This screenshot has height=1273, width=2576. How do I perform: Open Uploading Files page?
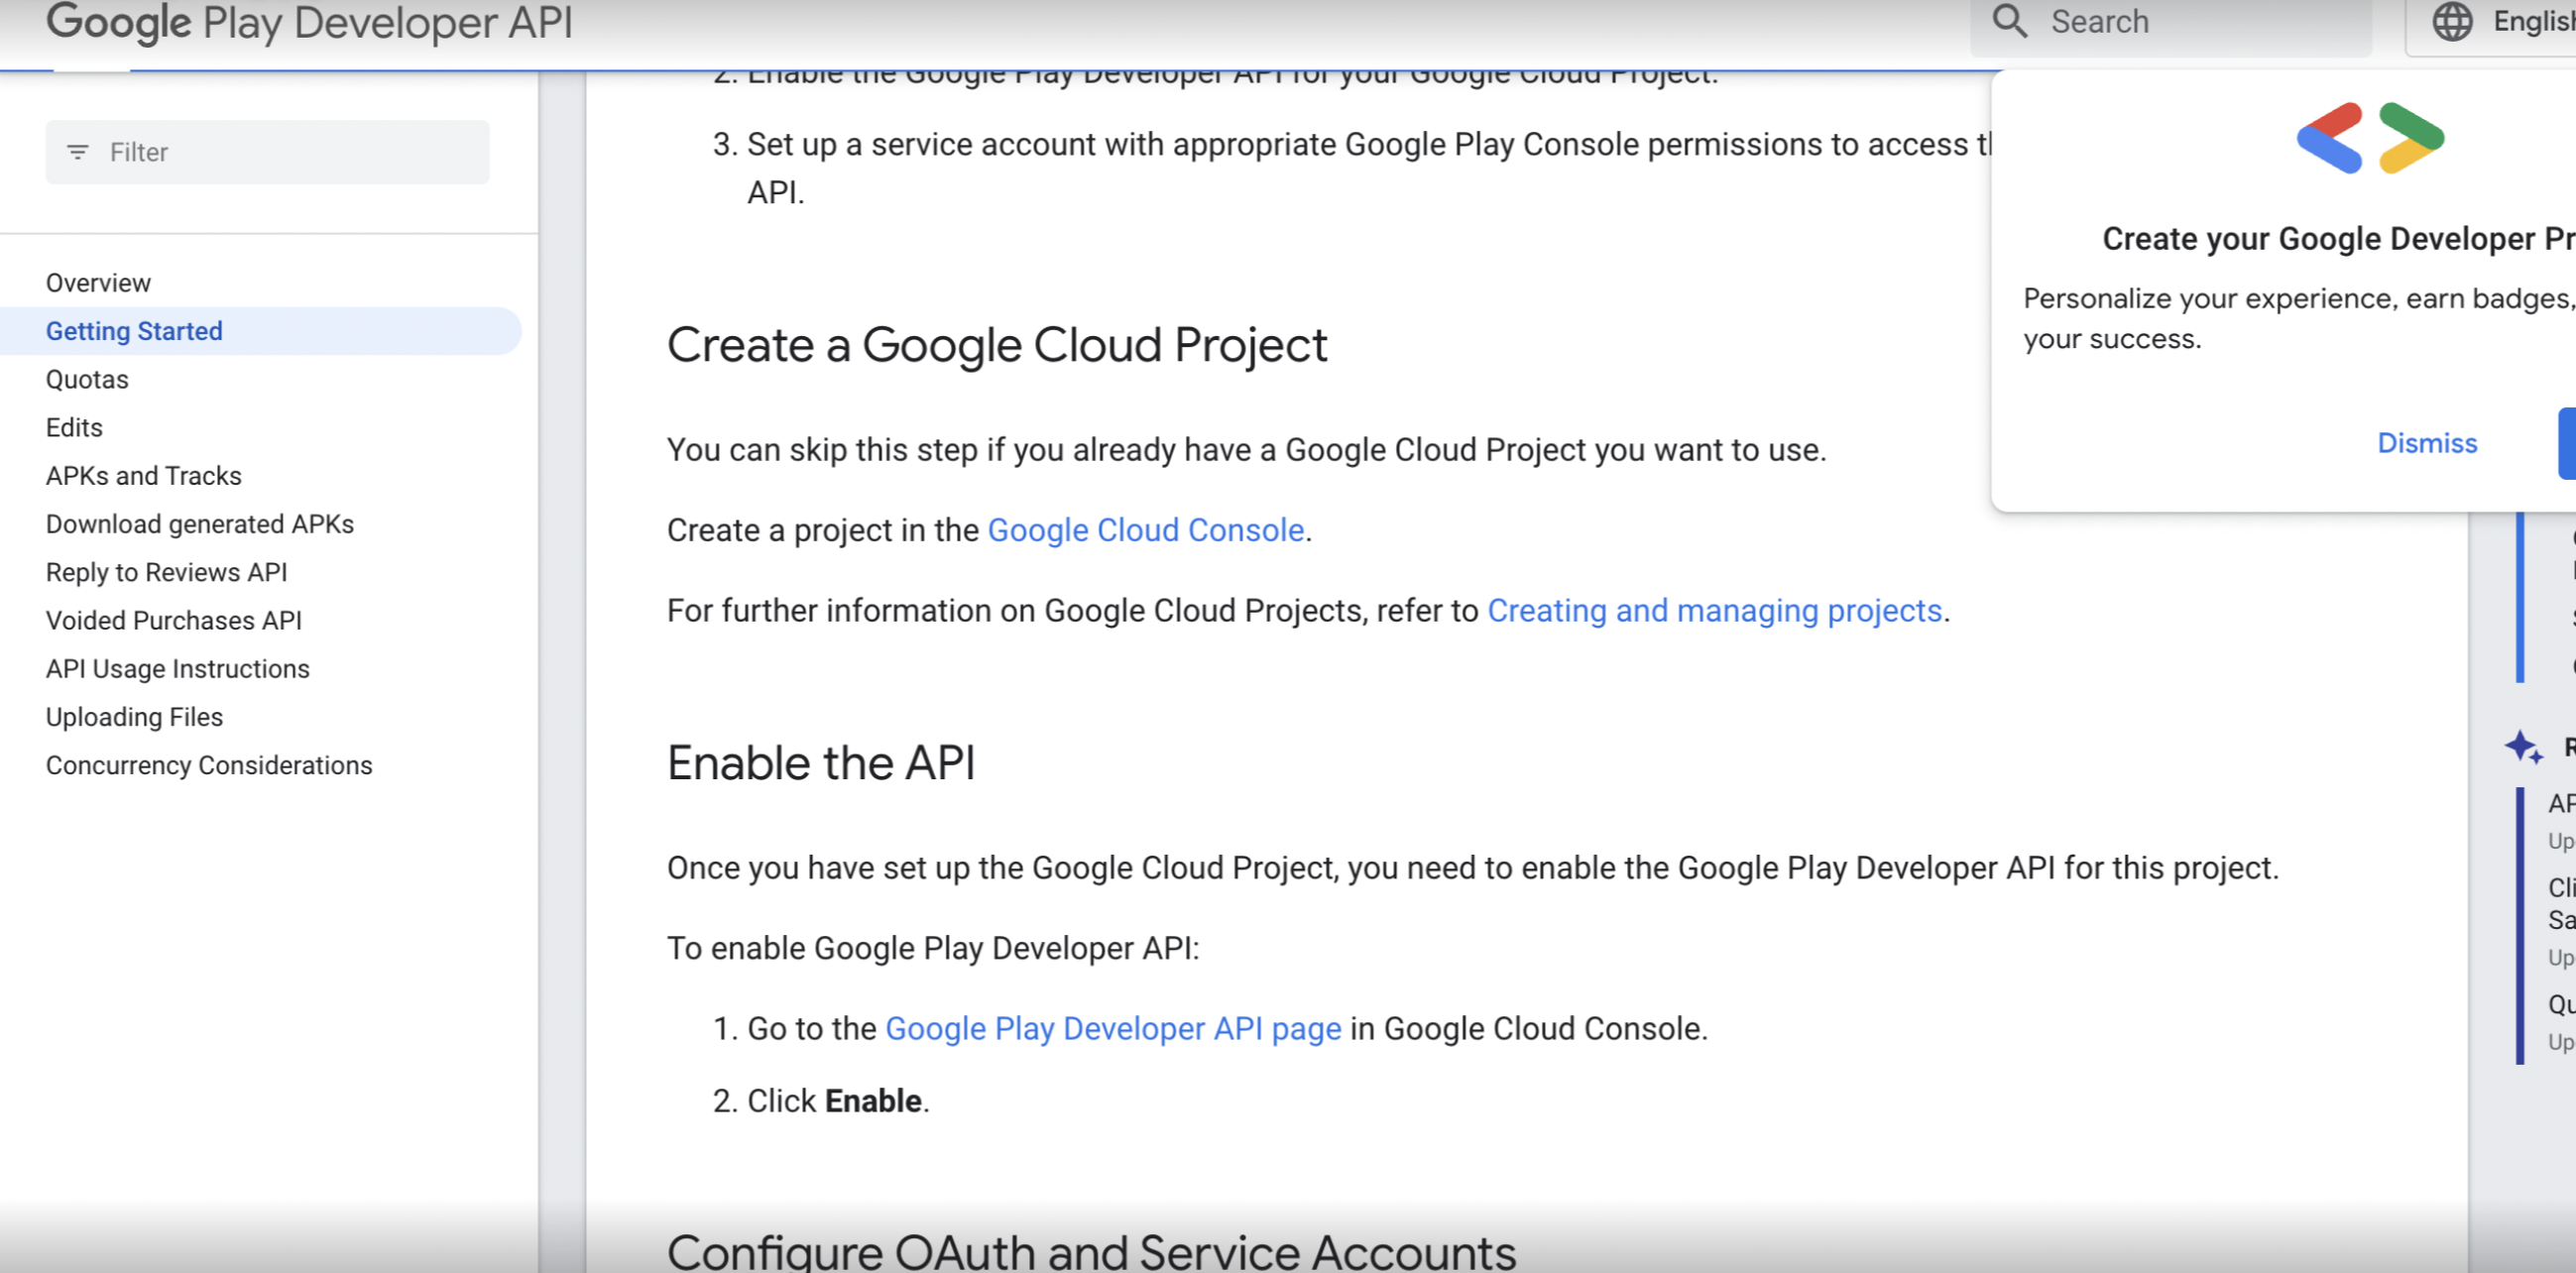(x=134, y=717)
